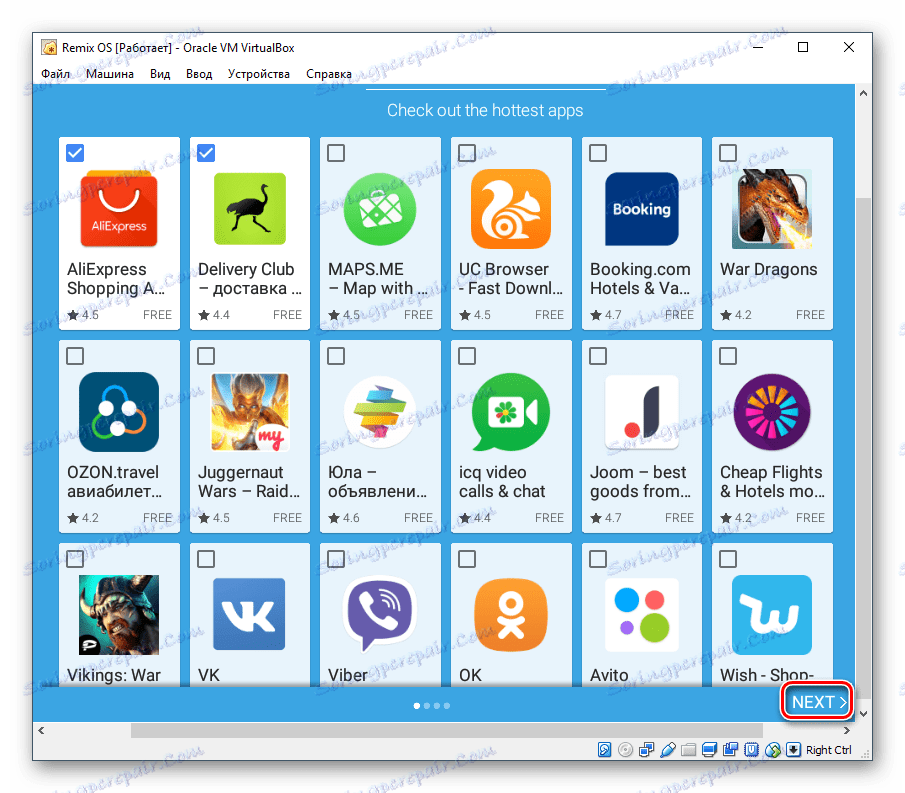Click the USB devices status icon
The width and height of the screenshot is (905, 793).
667,750
